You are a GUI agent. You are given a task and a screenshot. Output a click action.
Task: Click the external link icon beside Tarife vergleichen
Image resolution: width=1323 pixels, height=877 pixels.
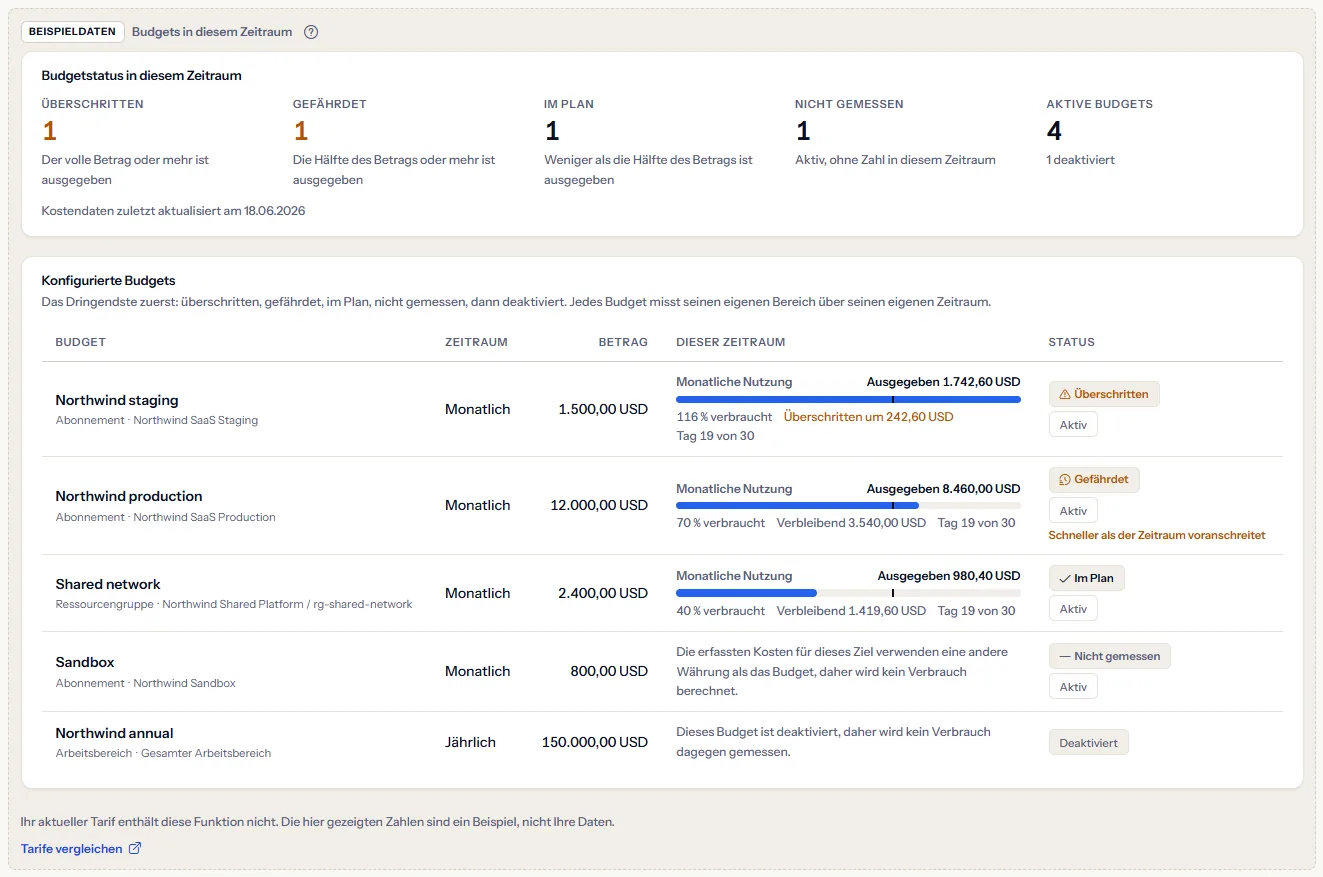pyautogui.click(x=135, y=849)
